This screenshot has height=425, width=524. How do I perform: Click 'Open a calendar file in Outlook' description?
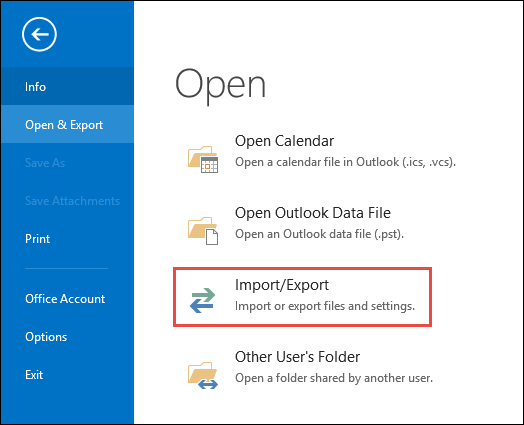(345, 162)
